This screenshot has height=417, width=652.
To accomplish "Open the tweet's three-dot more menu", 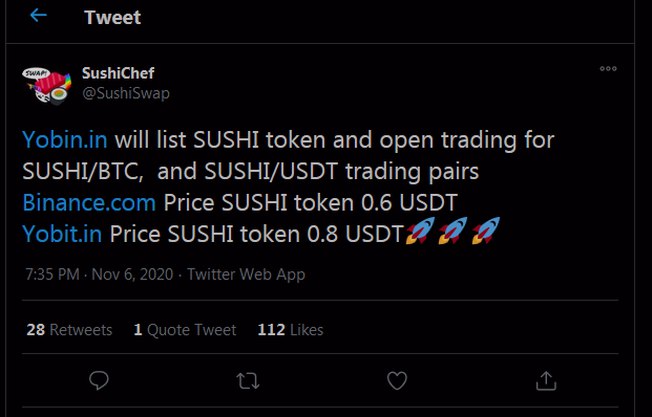I will 608,69.
